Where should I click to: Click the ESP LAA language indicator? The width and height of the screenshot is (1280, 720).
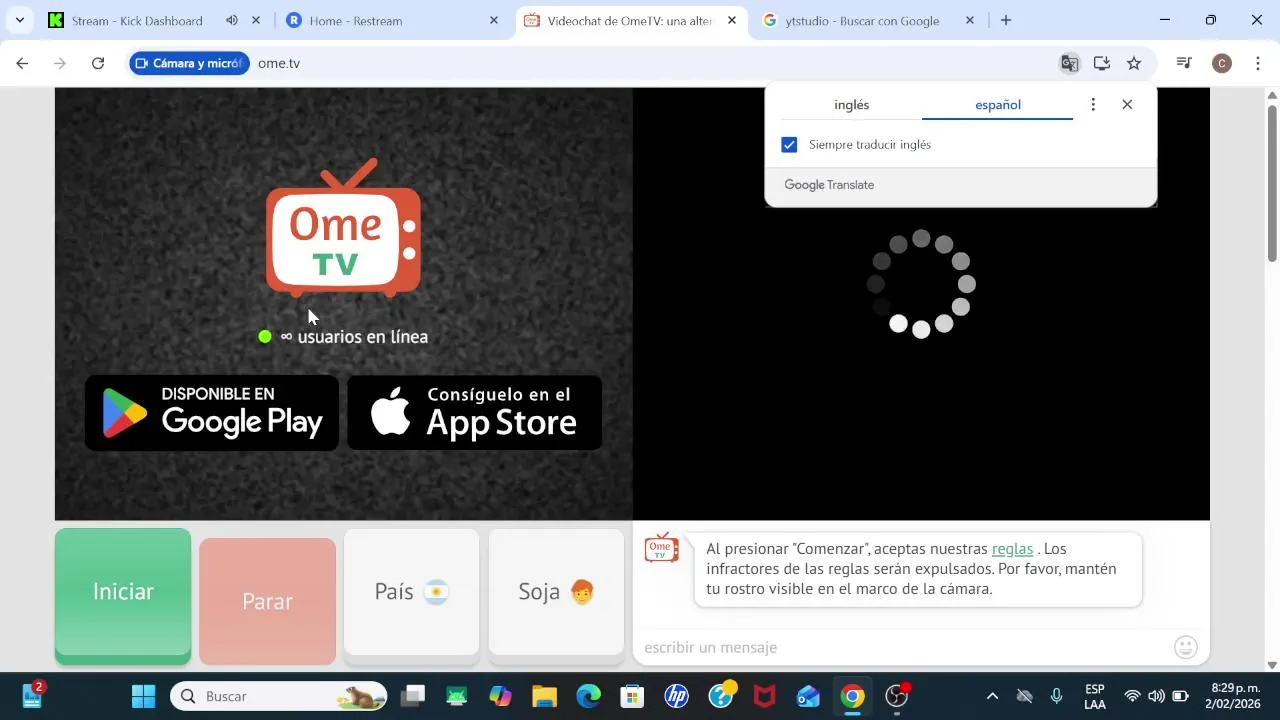click(1094, 696)
